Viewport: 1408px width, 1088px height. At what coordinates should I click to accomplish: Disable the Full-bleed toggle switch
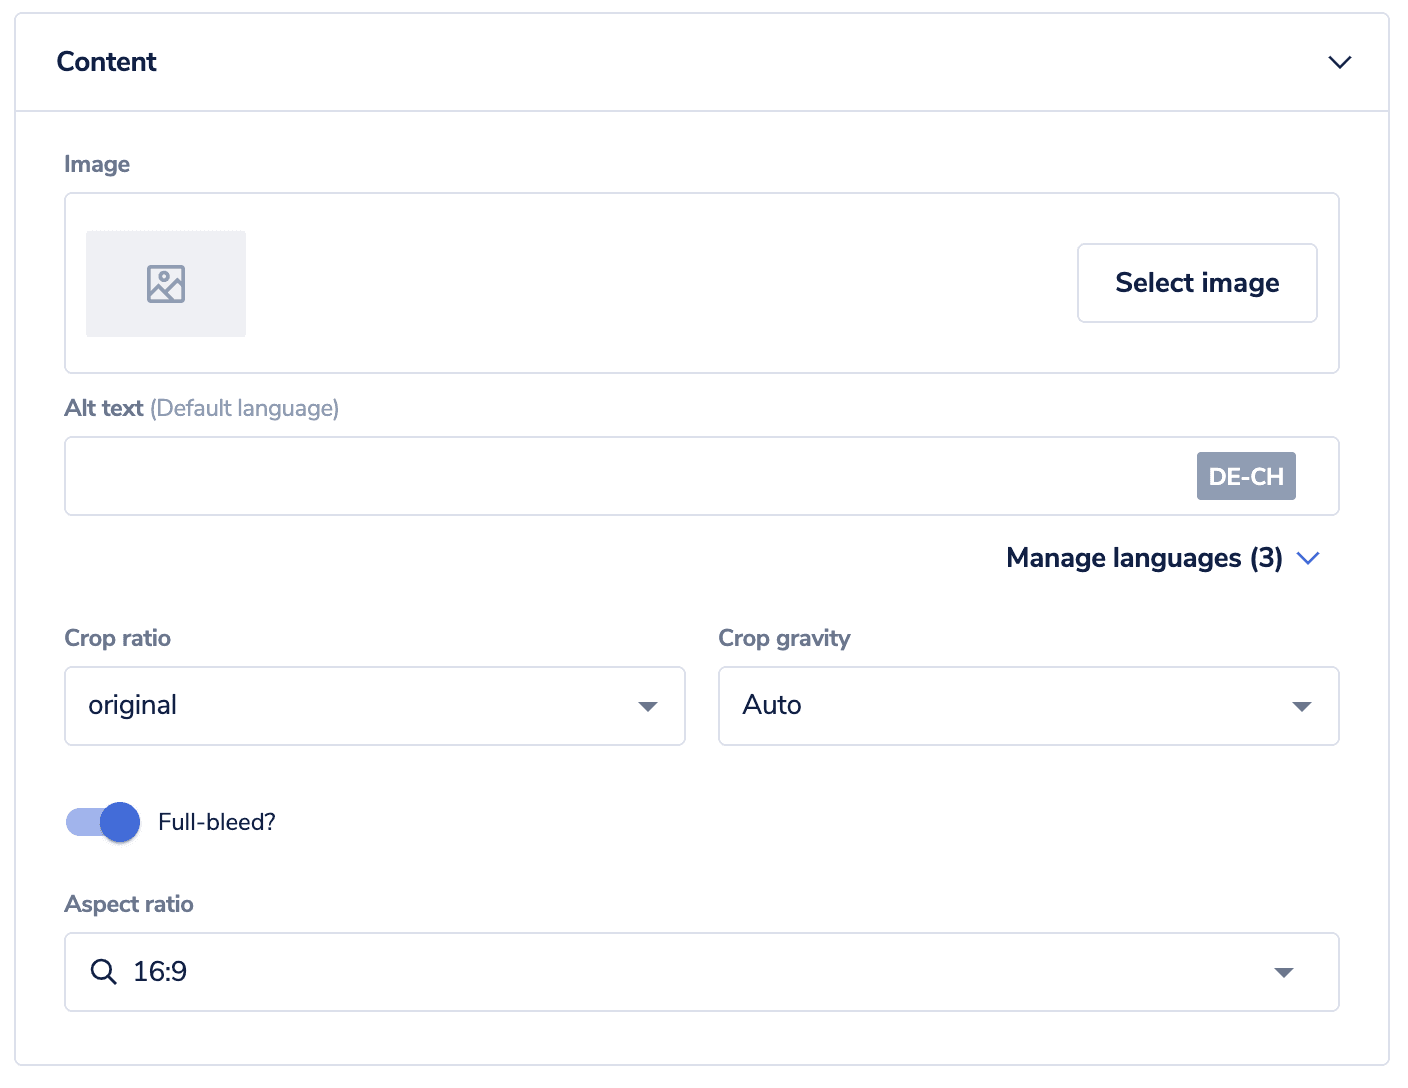tap(103, 822)
